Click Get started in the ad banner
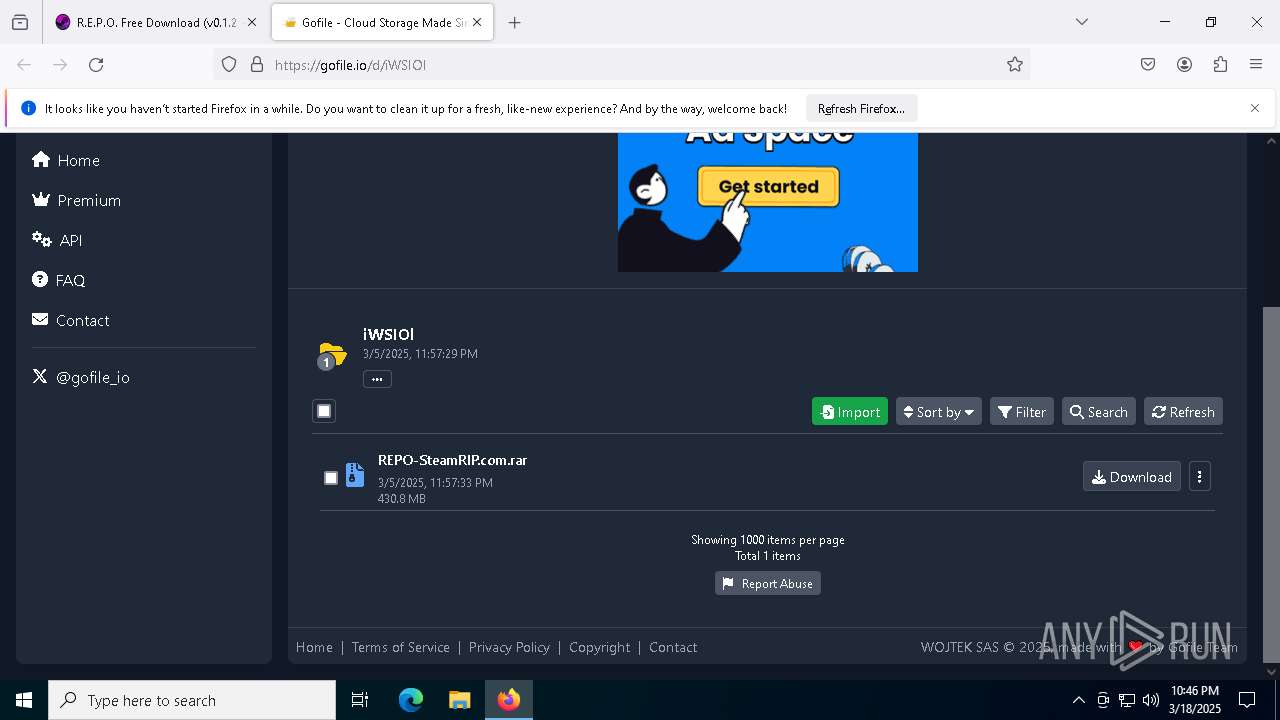Viewport: 1280px width, 720px height. point(768,187)
